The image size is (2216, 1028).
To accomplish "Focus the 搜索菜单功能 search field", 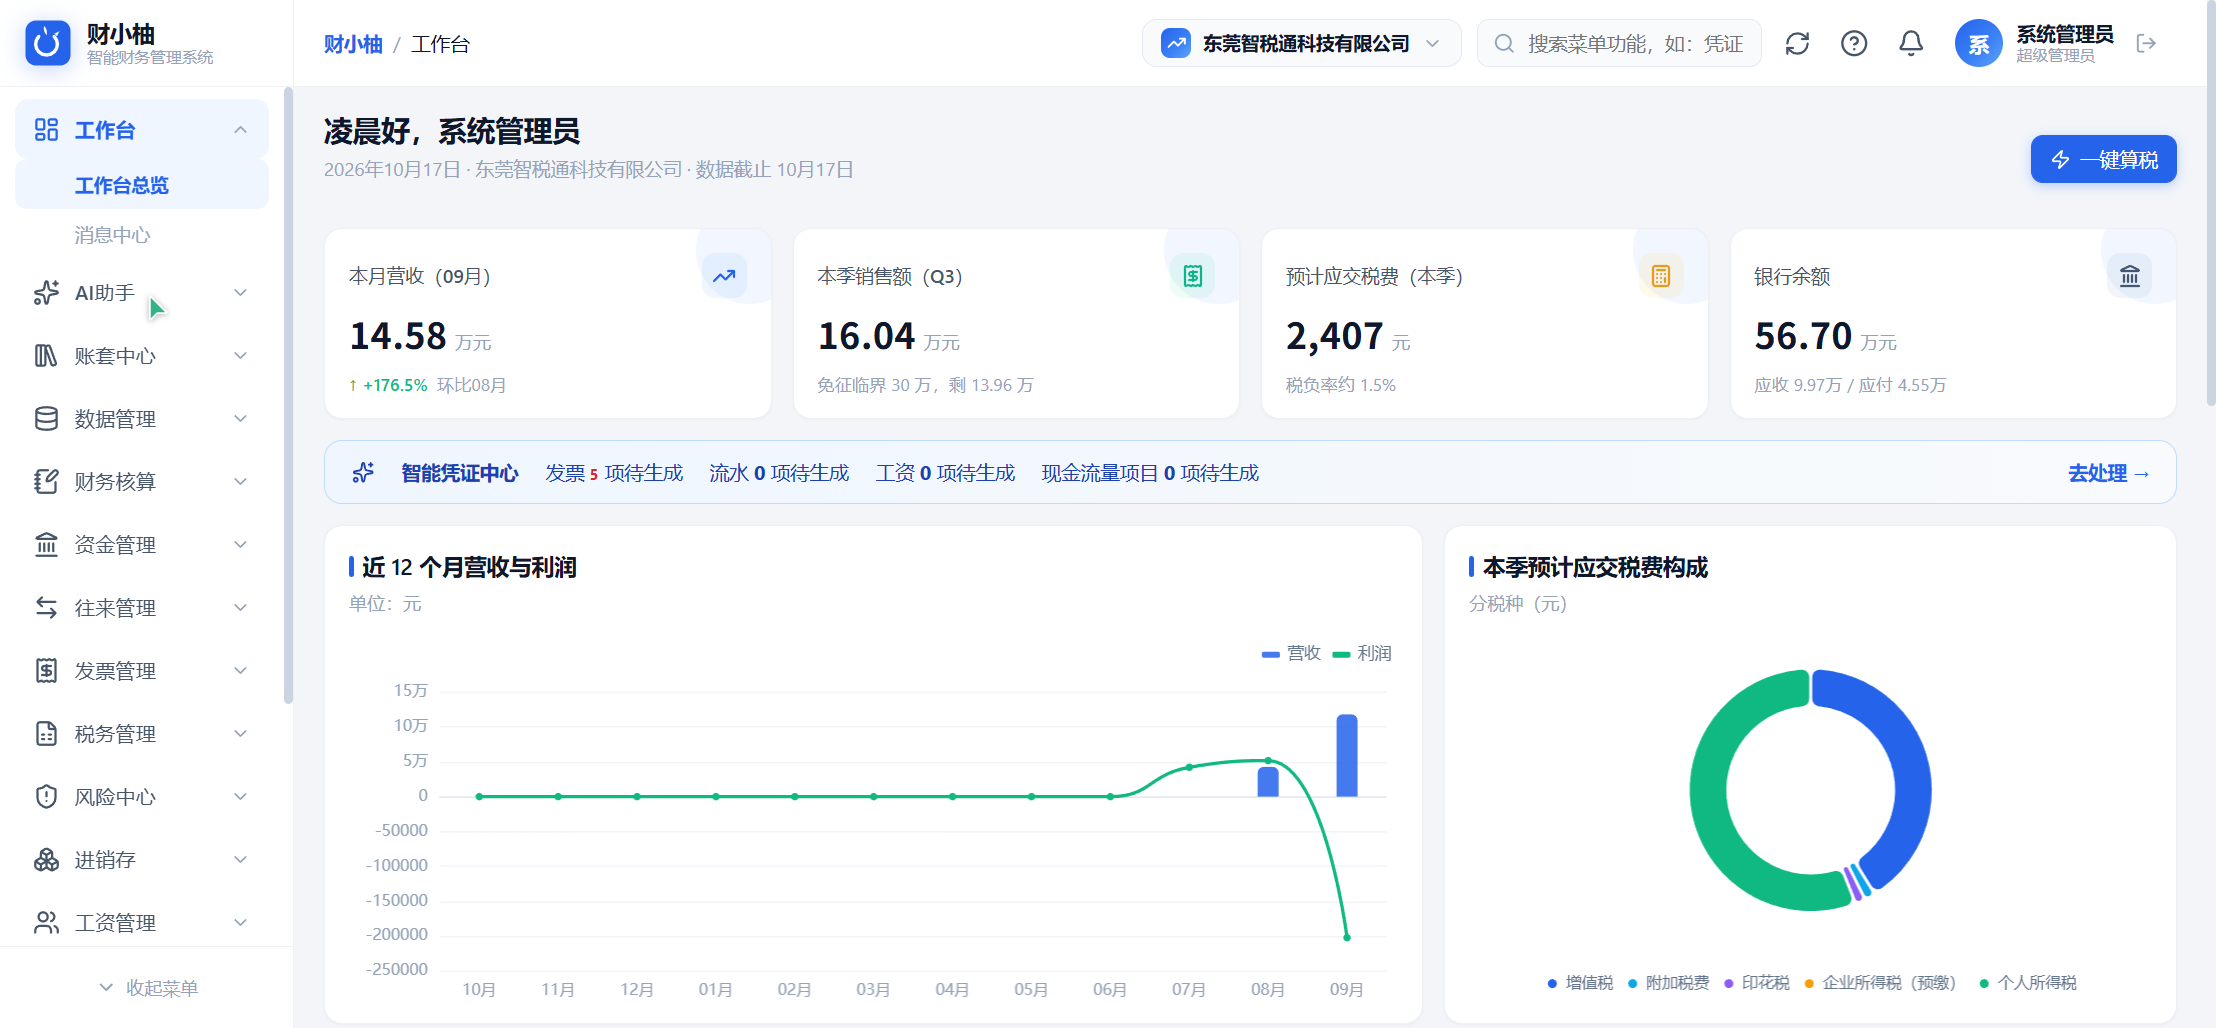I will [1619, 44].
